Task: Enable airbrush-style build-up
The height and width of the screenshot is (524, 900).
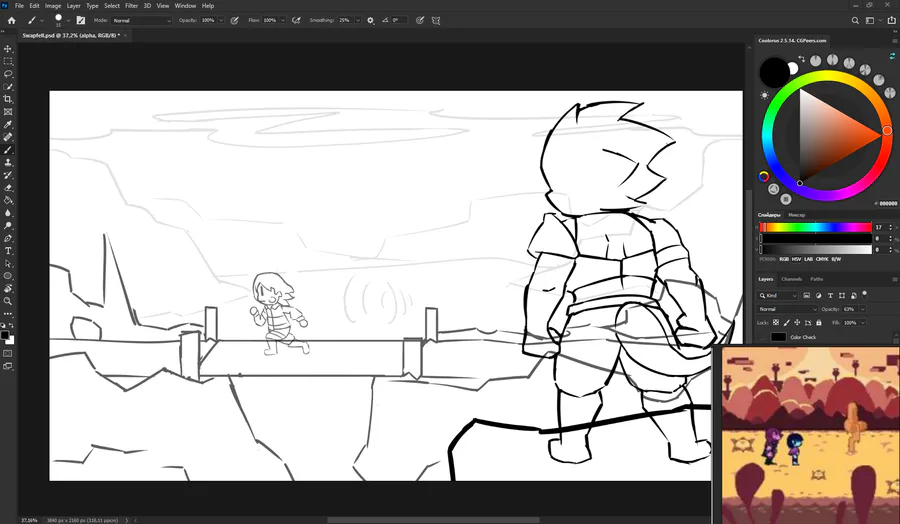Action: [x=296, y=20]
